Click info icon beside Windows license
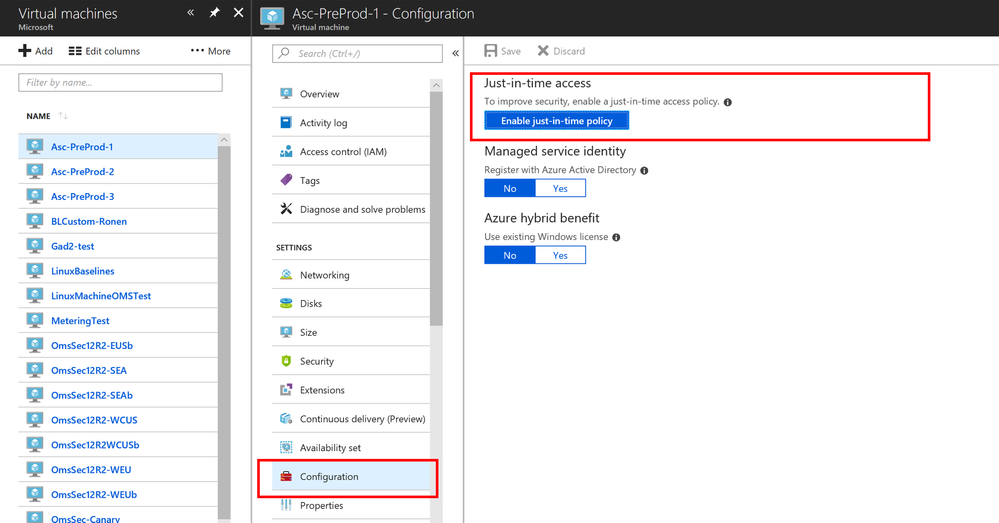The image size is (999, 523). pos(616,238)
